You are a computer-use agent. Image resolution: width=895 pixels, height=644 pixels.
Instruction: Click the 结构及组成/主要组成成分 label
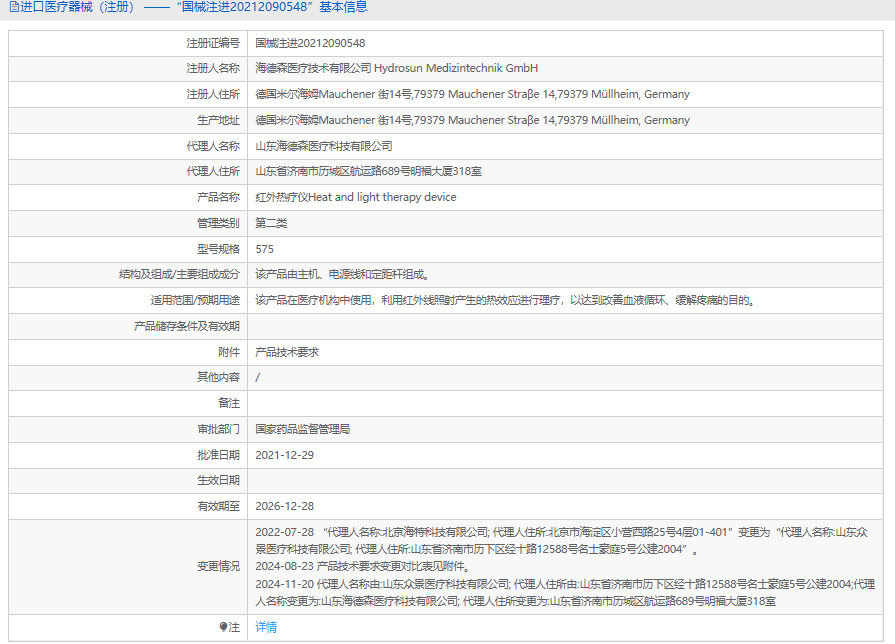click(x=179, y=275)
